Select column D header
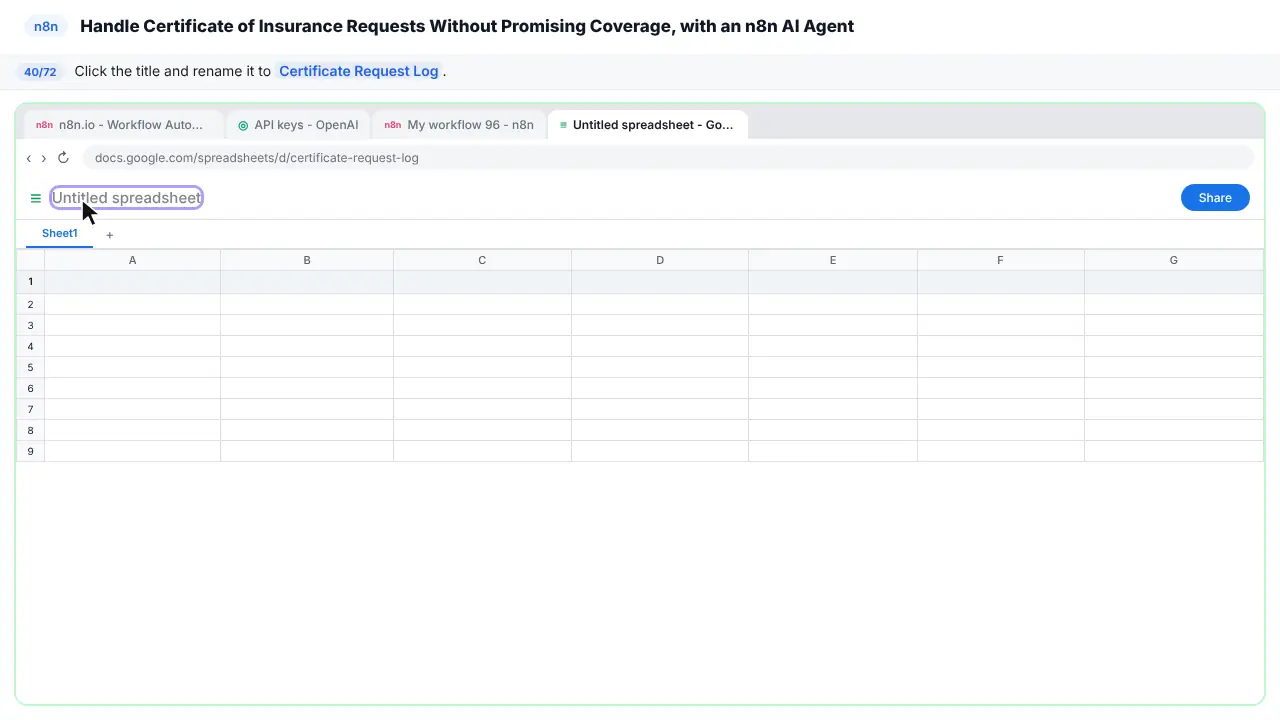Screen dimensions: 1280x720 tap(660, 260)
